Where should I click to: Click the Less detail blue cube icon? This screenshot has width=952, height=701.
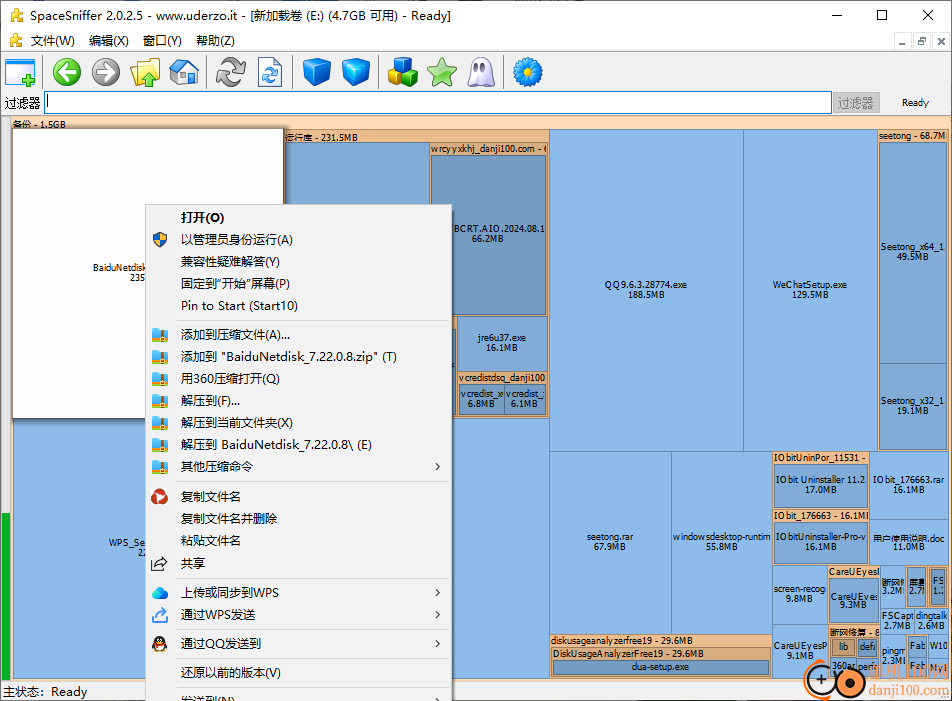(x=316, y=72)
